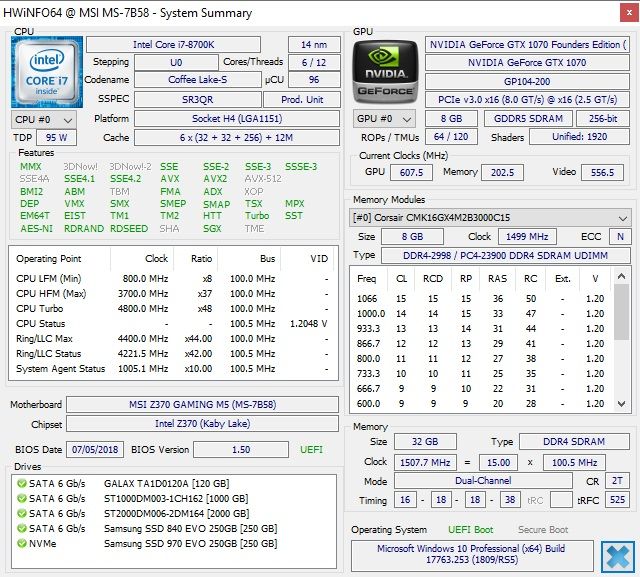
Task: Expand the Corsair memory module dropdown
Action: pos(490,217)
